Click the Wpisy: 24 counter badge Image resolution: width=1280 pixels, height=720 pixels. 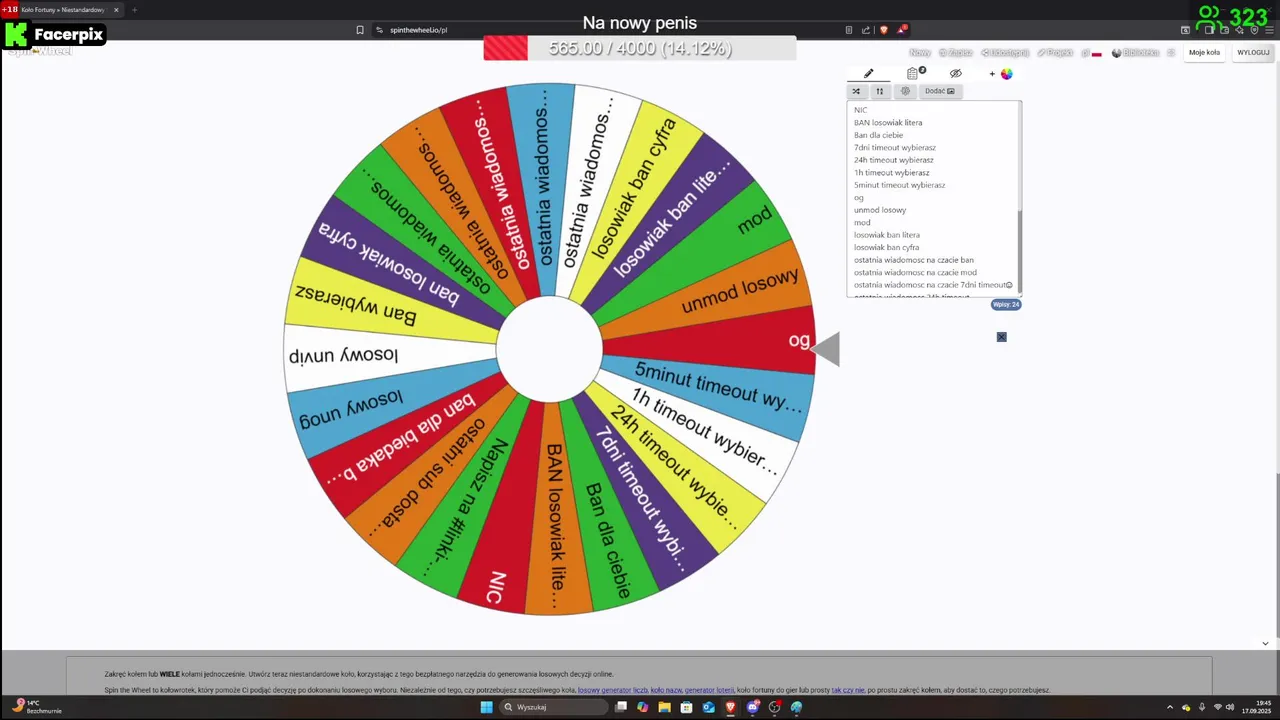click(1006, 304)
